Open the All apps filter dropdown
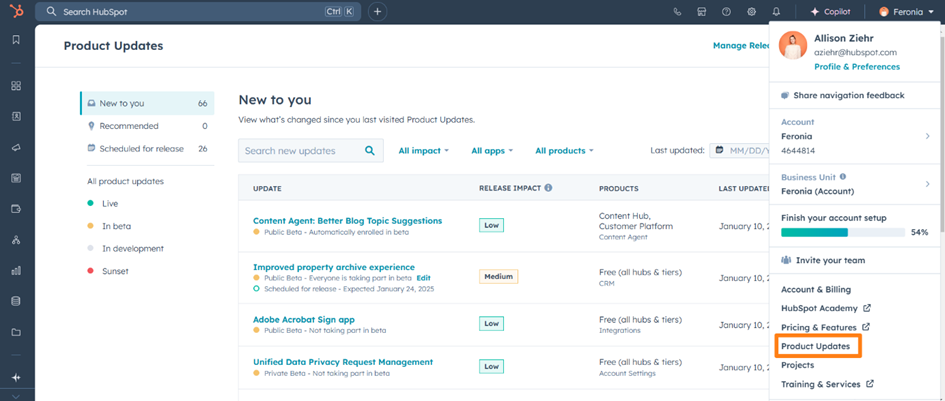The height and width of the screenshot is (401, 945). pos(492,151)
